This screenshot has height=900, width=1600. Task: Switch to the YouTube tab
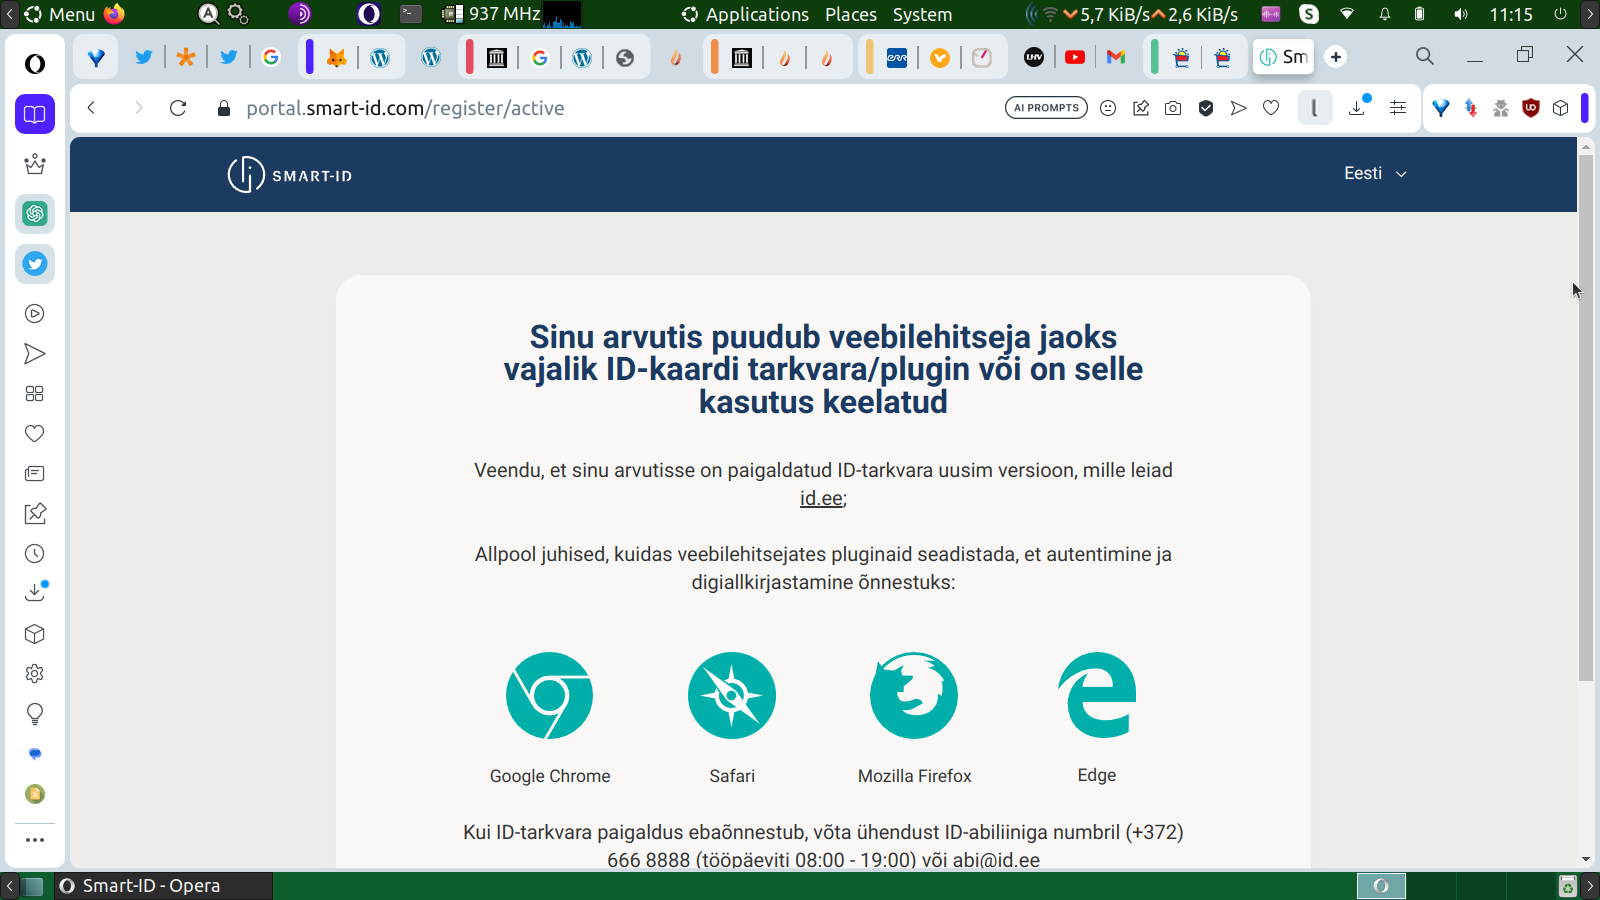pyautogui.click(x=1075, y=57)
